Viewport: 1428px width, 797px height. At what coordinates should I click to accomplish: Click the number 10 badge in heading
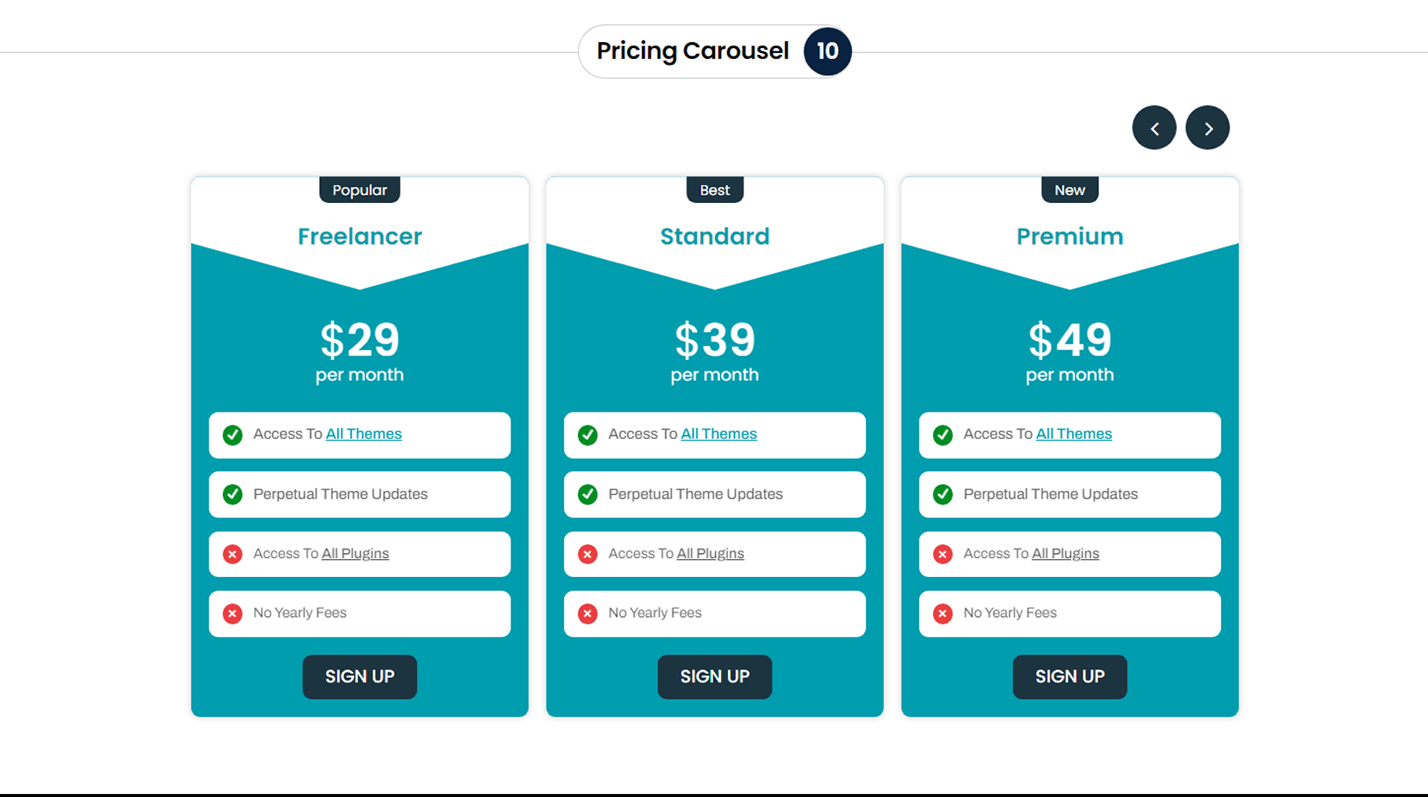pyautogui.click(x=827, y=51)
